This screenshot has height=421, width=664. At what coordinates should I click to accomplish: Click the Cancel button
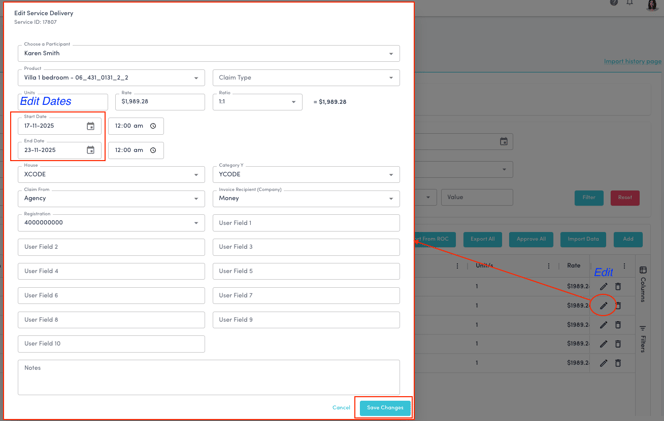point(341,408)
